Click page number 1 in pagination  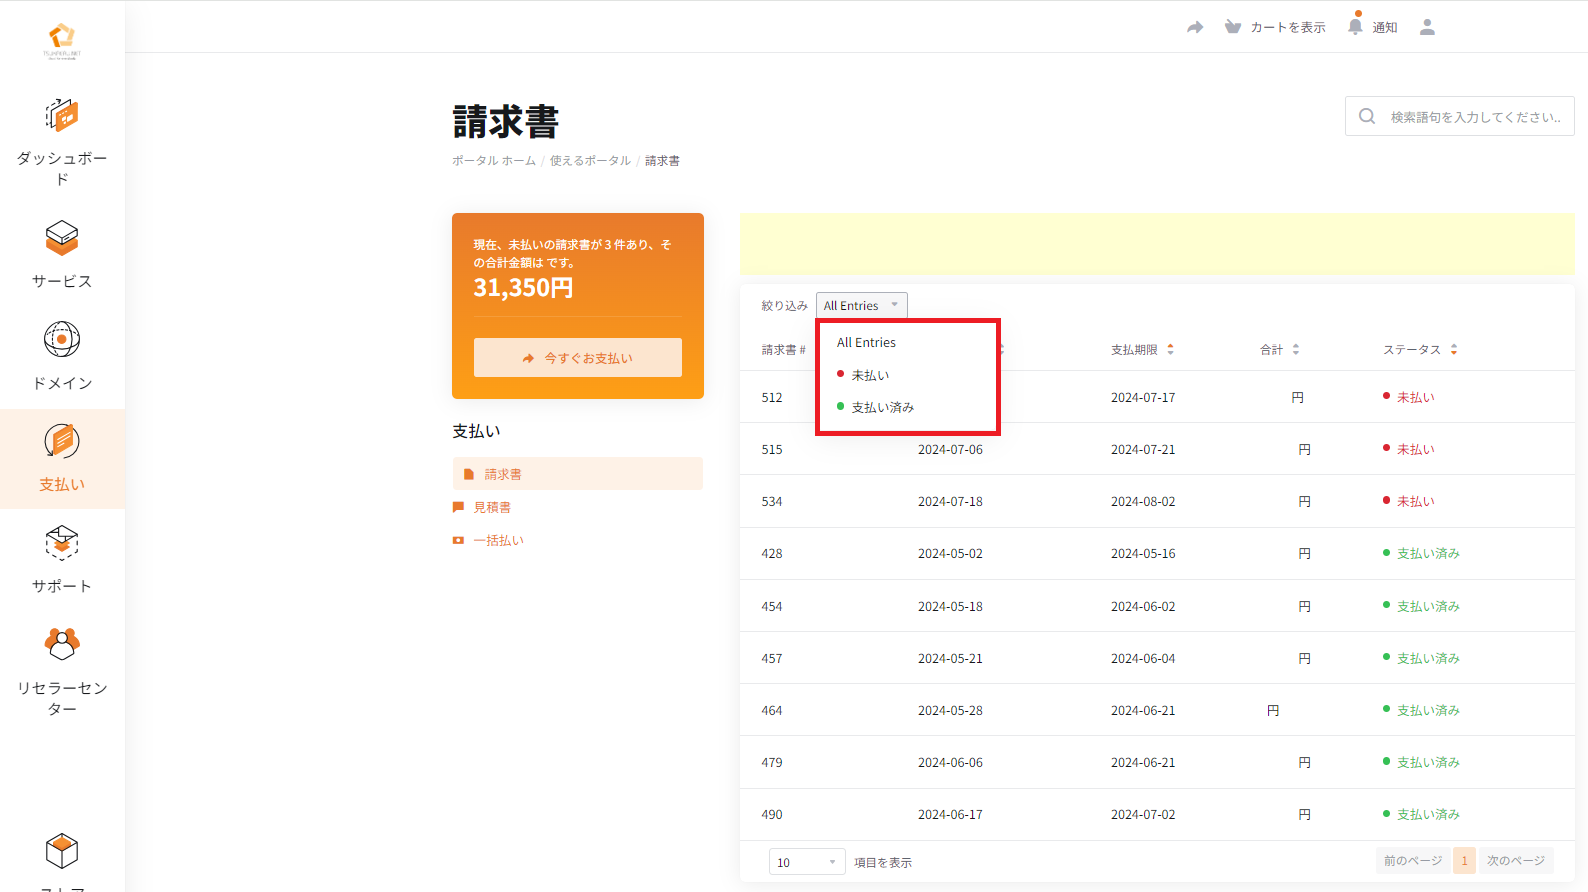[1464, 860]
